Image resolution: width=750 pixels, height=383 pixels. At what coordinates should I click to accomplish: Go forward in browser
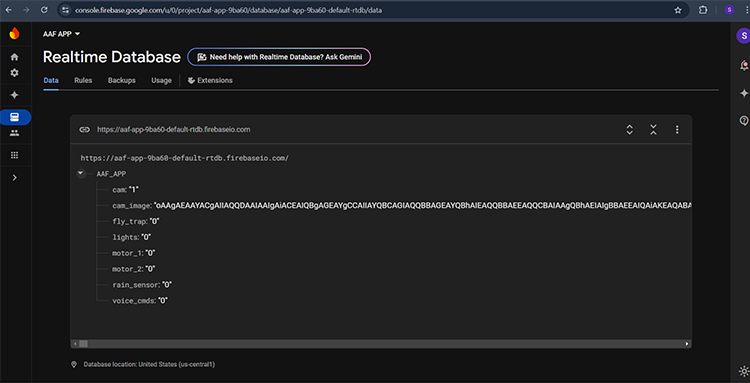26,10
